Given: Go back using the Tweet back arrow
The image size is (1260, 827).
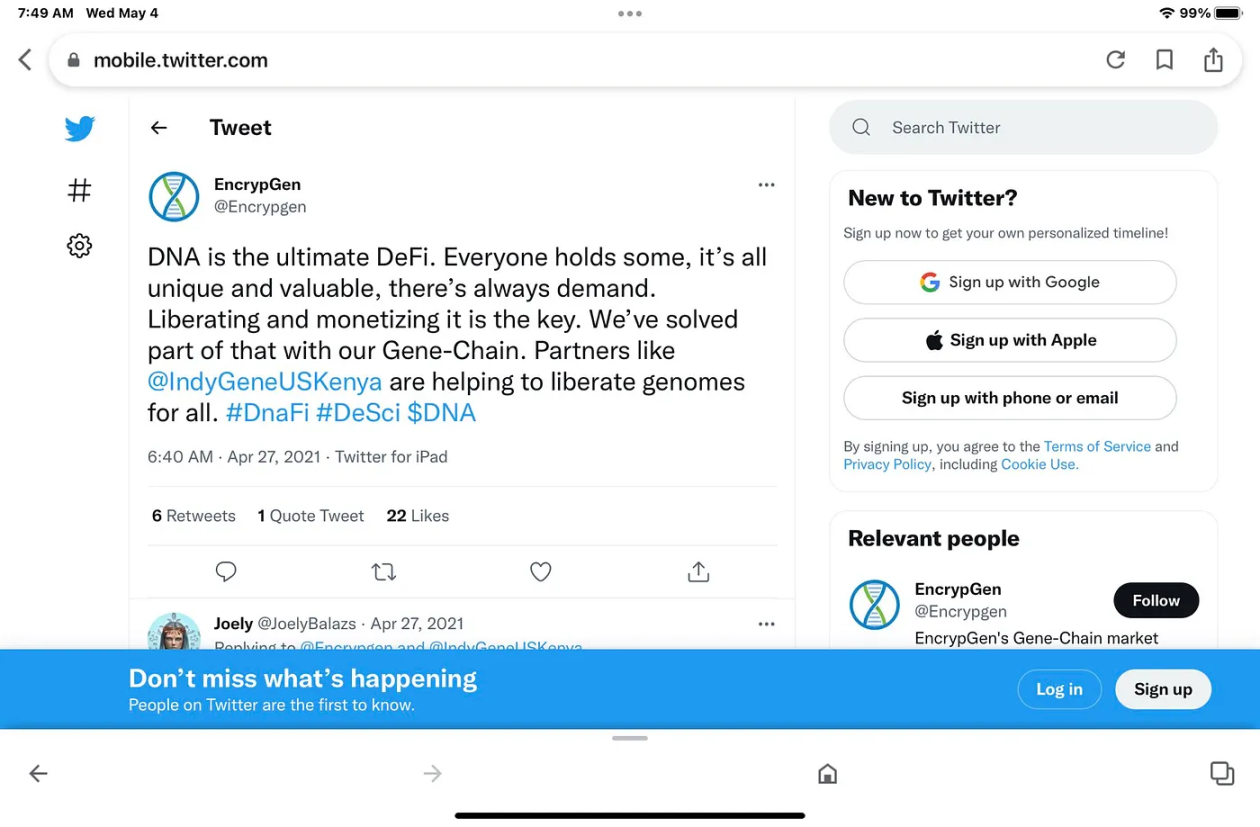Looking at the screenshot, I should click(x=159, y=128).
